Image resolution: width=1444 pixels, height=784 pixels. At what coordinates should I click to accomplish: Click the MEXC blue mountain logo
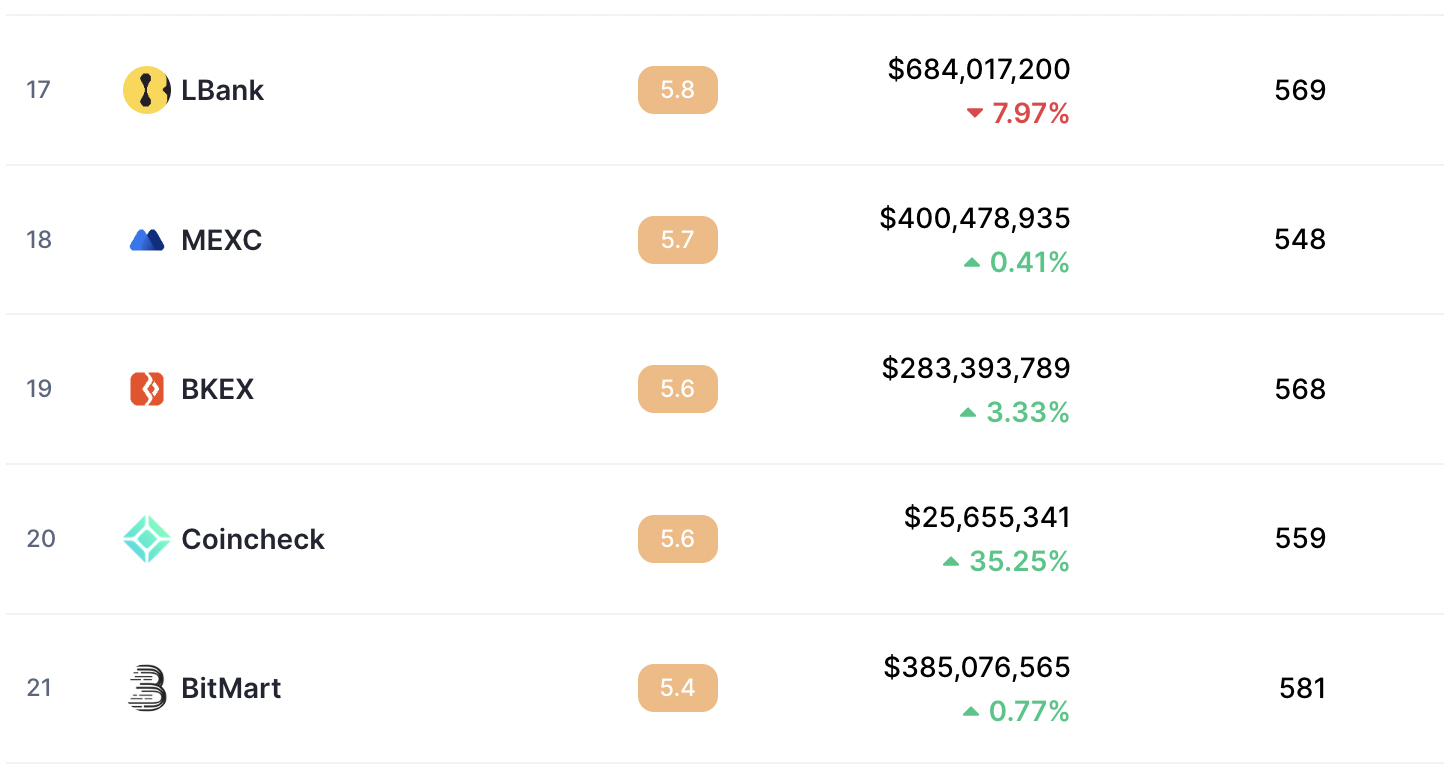click(147, 240)
